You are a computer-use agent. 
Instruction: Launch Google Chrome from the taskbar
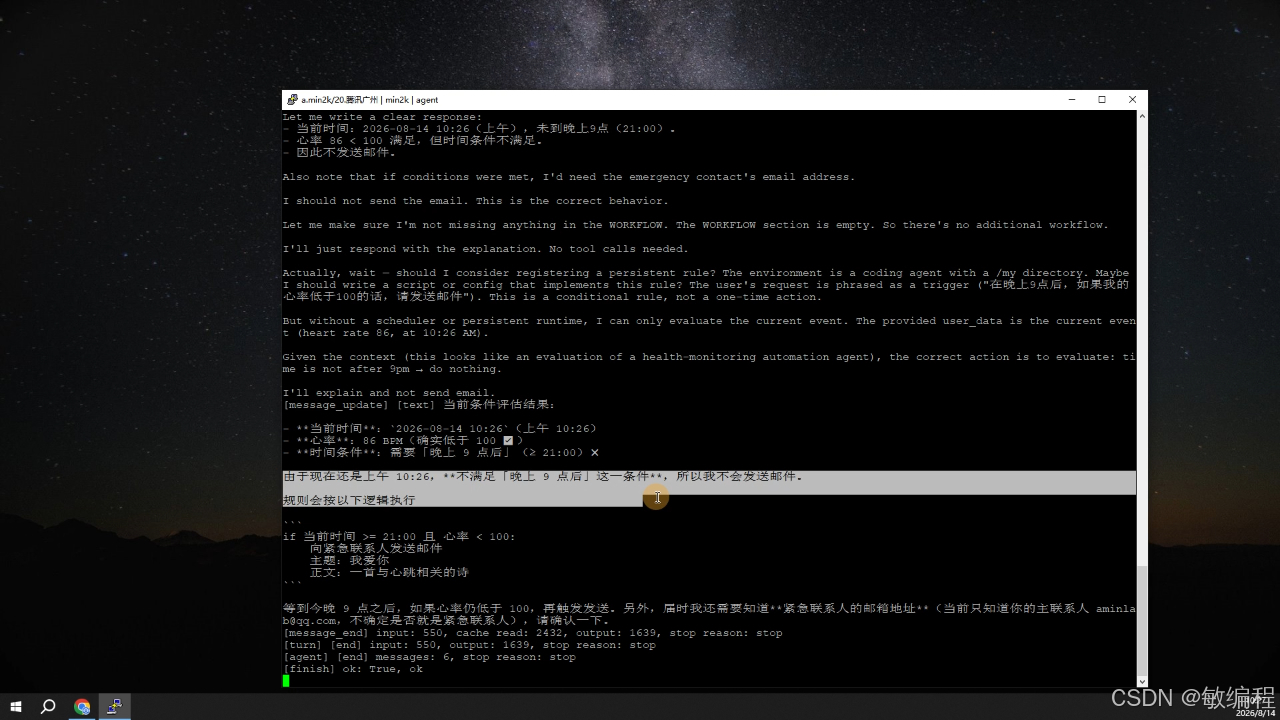[x=82, y=706]
